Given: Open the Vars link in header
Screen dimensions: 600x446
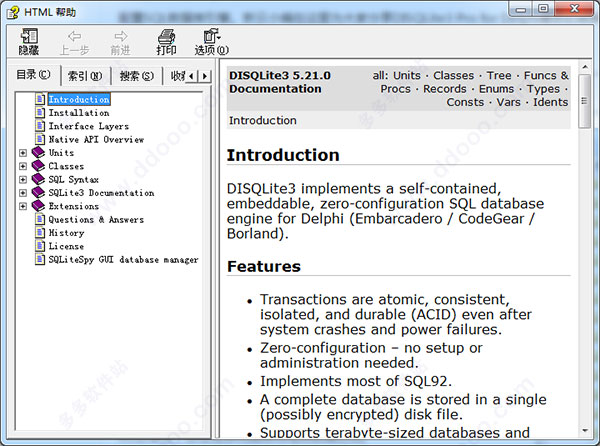Looking at the screenshot, I should [509, 103].
